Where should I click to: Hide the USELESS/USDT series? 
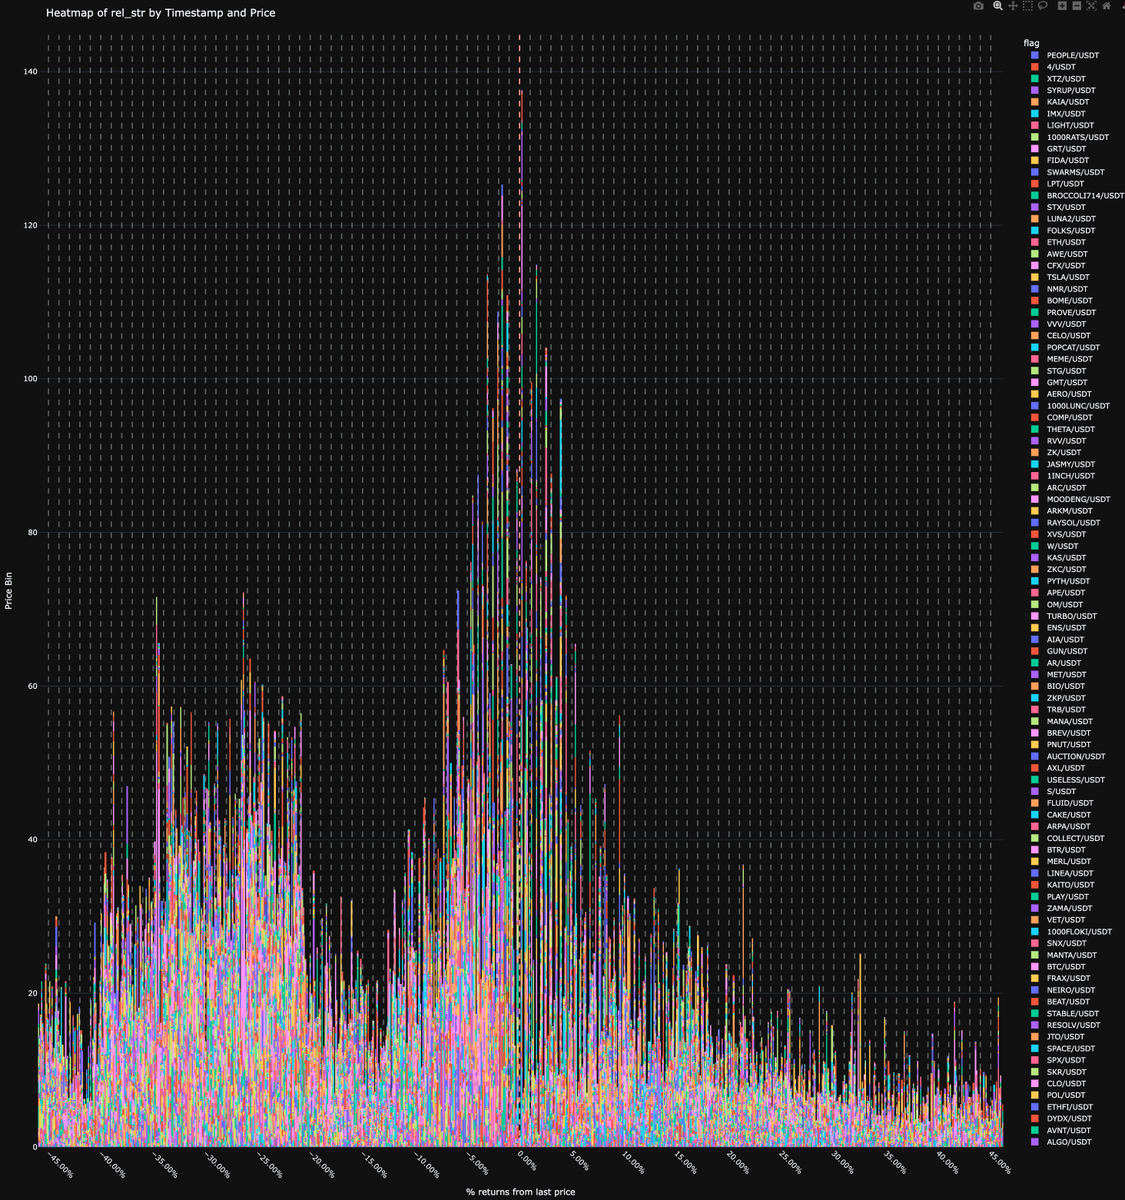[x=1068, y=780]
